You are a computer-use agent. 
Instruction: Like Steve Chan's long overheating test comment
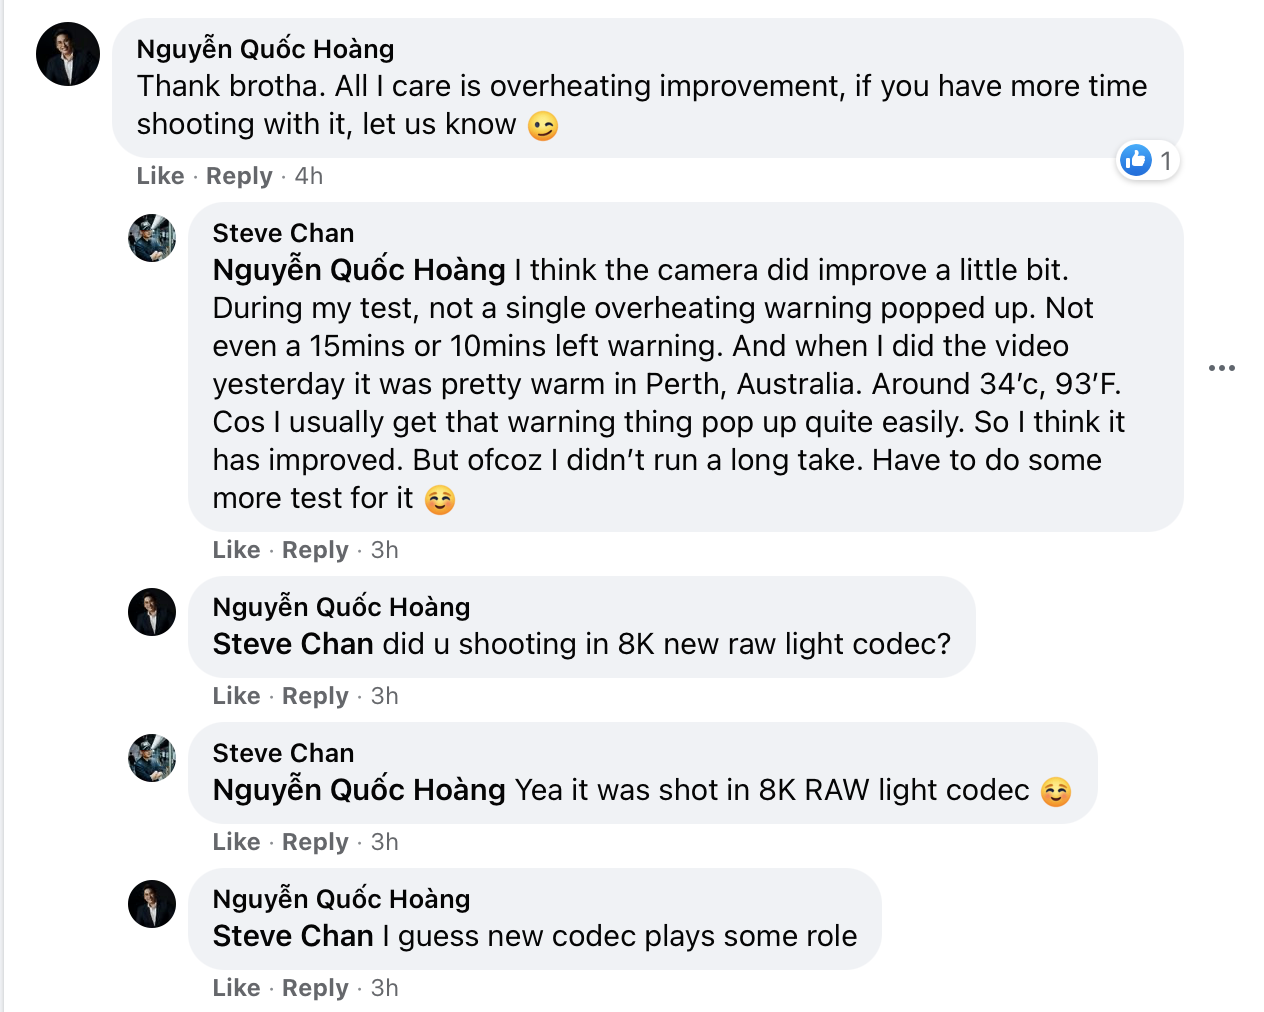pyautogui.click(x=236, y=550)
